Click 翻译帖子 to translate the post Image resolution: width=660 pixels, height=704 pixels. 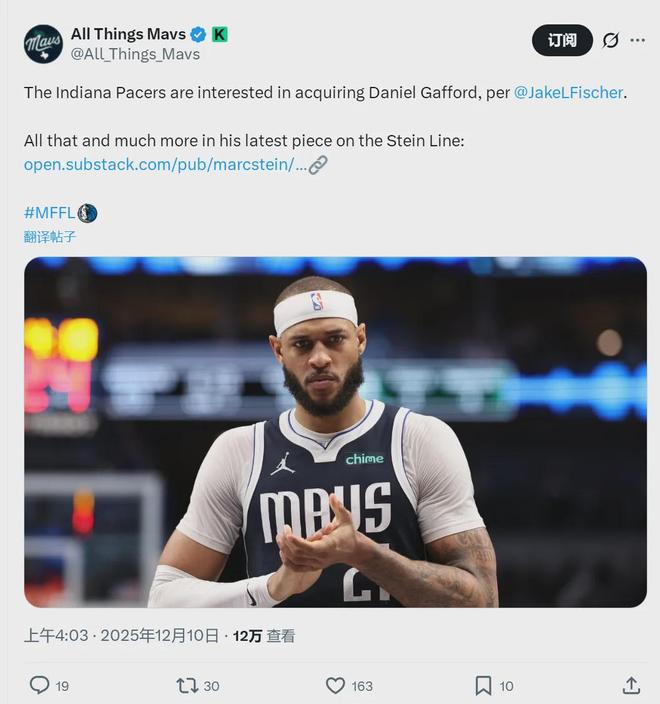click(50, 237)
